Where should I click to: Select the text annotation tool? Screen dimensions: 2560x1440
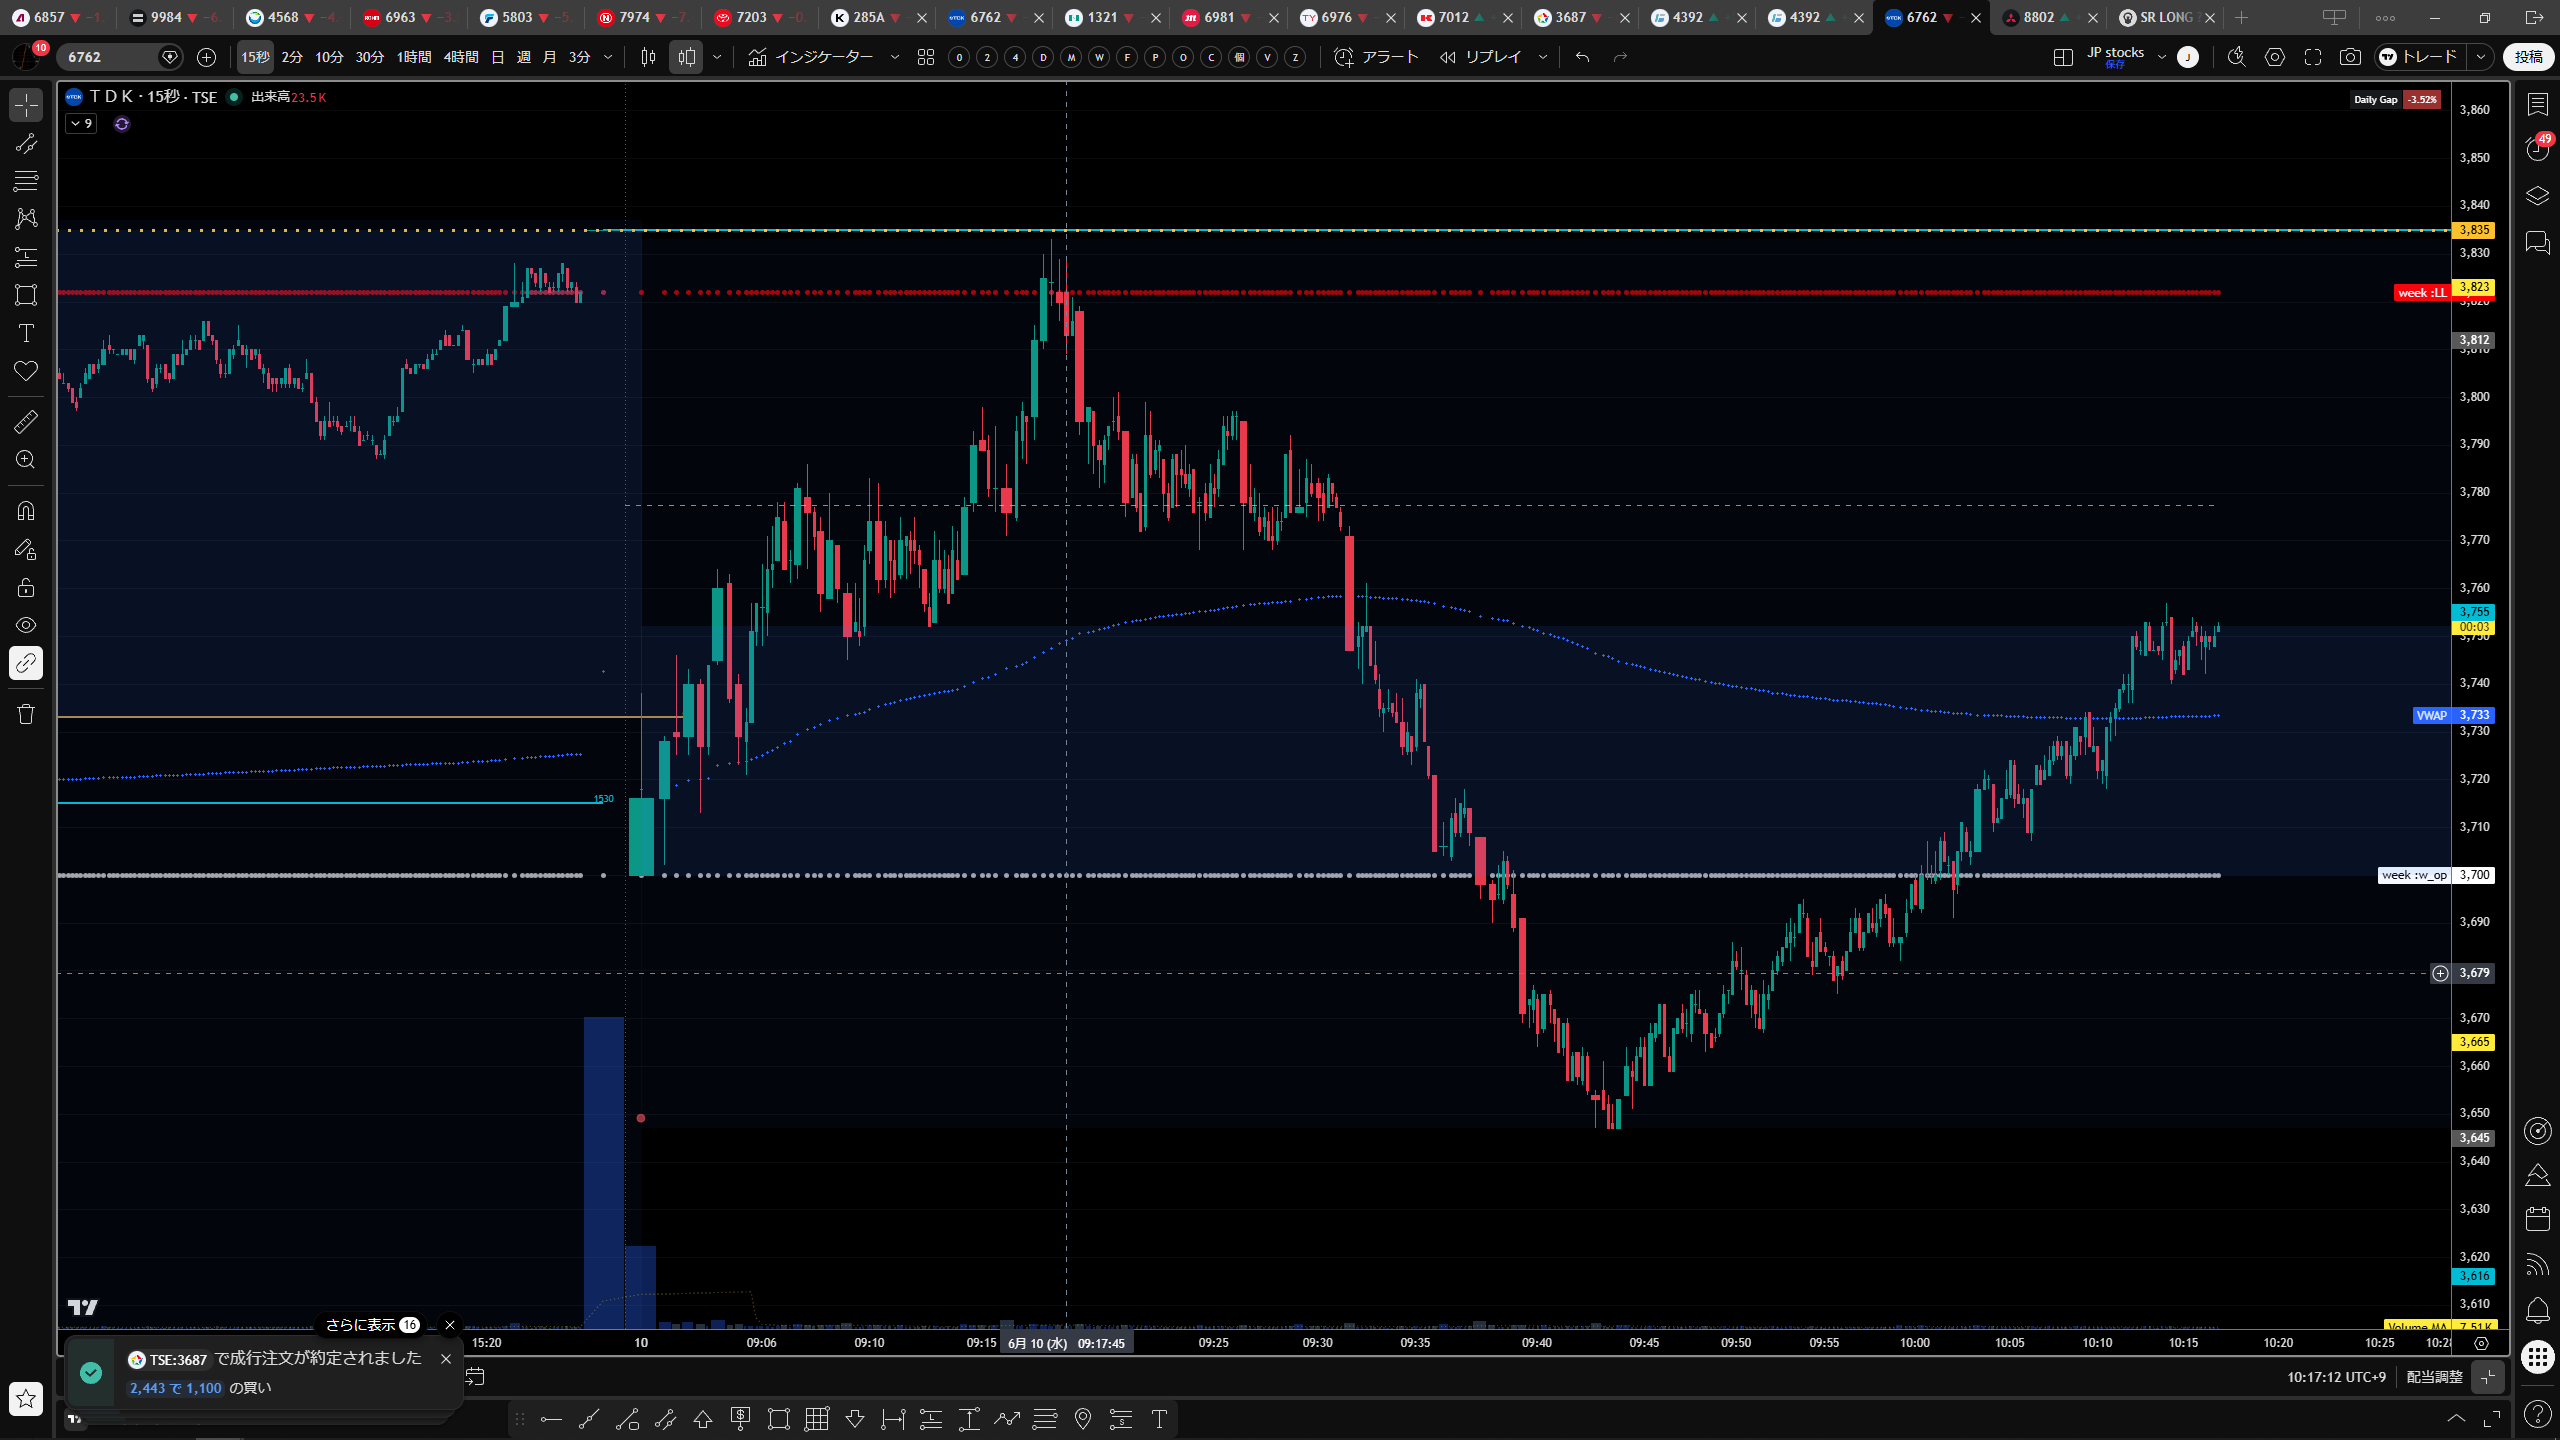tap(26, 333)
